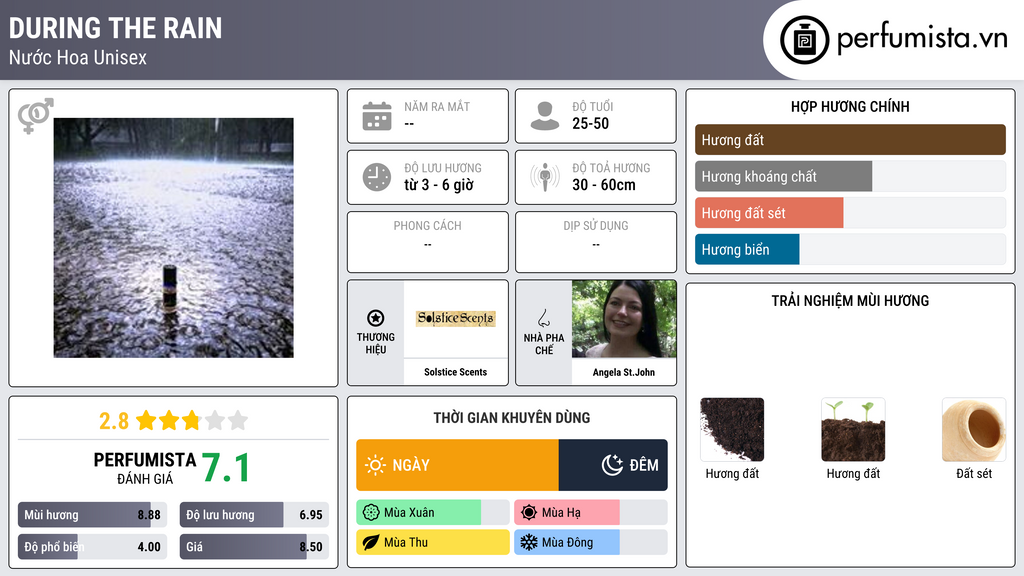
Task: Click the Angela St.John name caption
Action: (x=624, y=372)
